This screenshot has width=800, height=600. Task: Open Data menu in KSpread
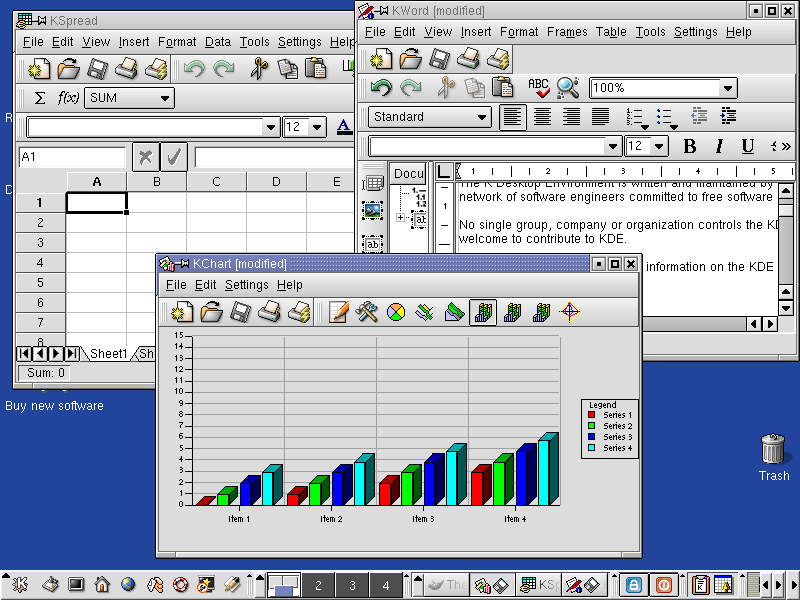point(218,42)
